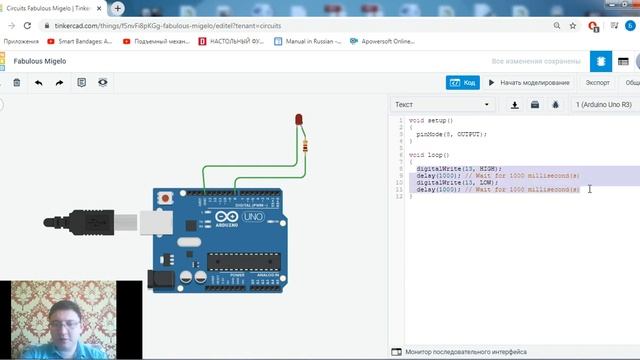Click the Arduino reset button
The height and width of the screenshot is (360, 640).
pos(165,198)
